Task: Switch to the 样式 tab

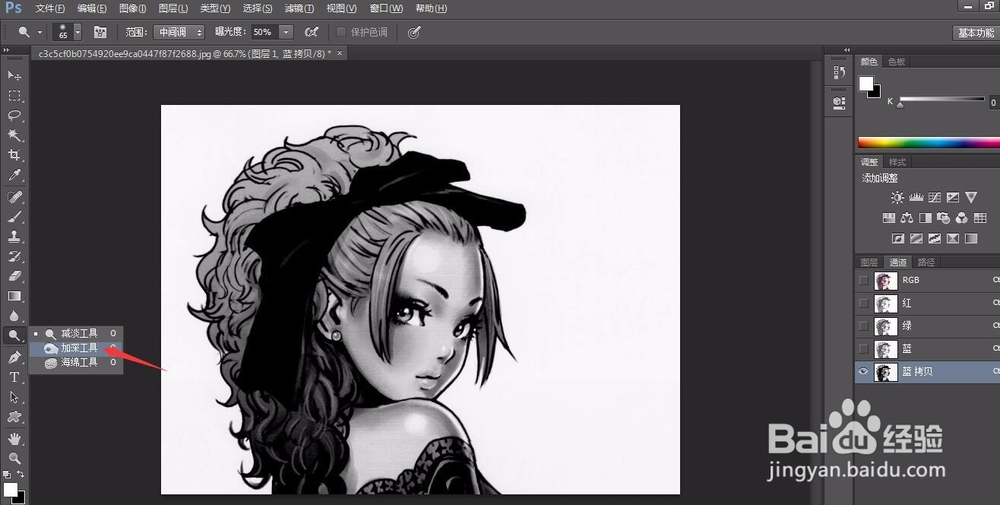Action: coord(897,162)
